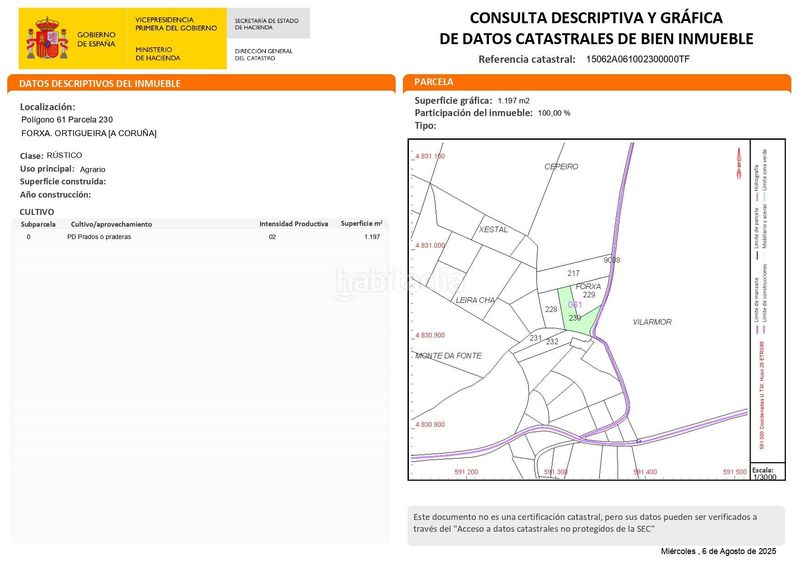Click 'DIRECCIÓN GENERAL DEL CATASTRO' text
Screen dimensions: 800x565
click(x=264, y=55)
